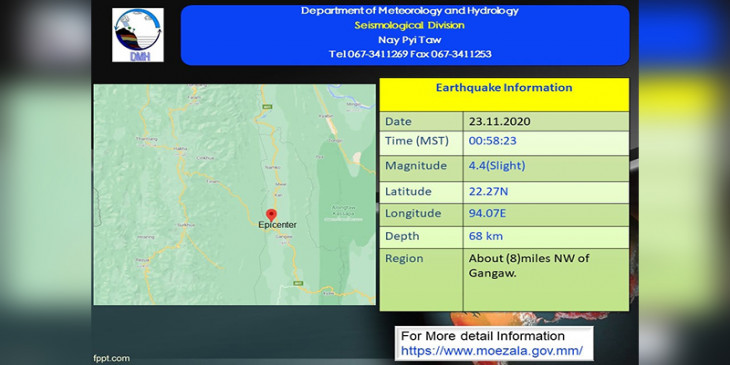Select the Date value 23.11.2020
Image resolution: width=730 pixels, height=365 pixels.
[x=500, y=122]
